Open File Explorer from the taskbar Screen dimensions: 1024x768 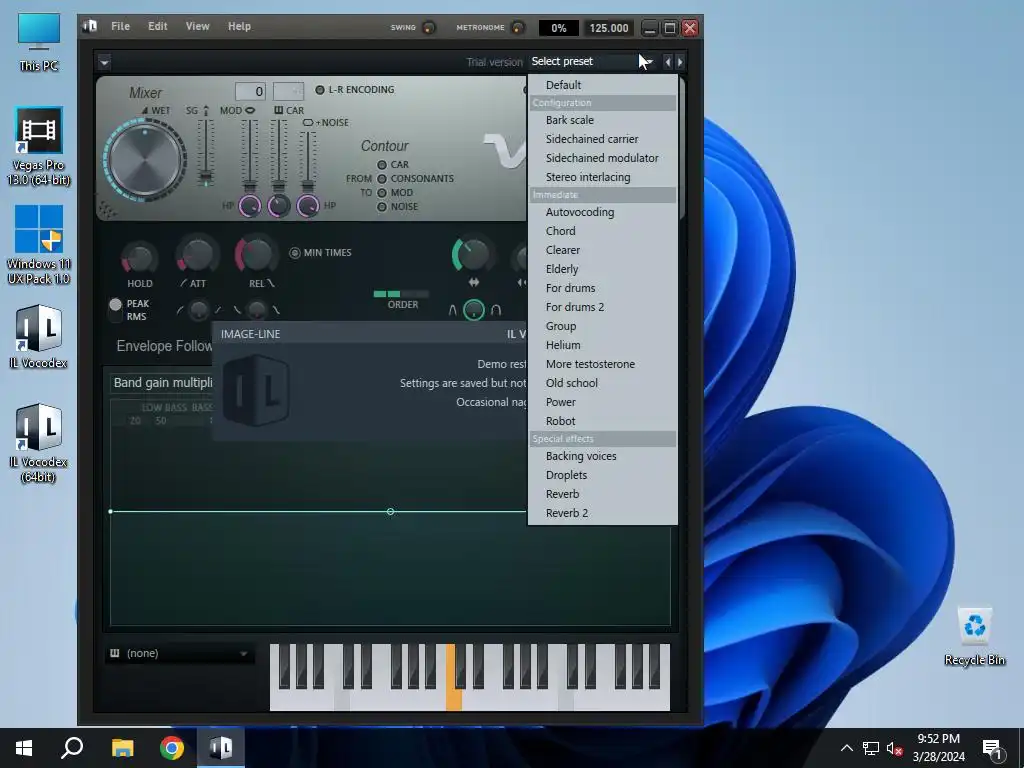[x=122, y=748]
